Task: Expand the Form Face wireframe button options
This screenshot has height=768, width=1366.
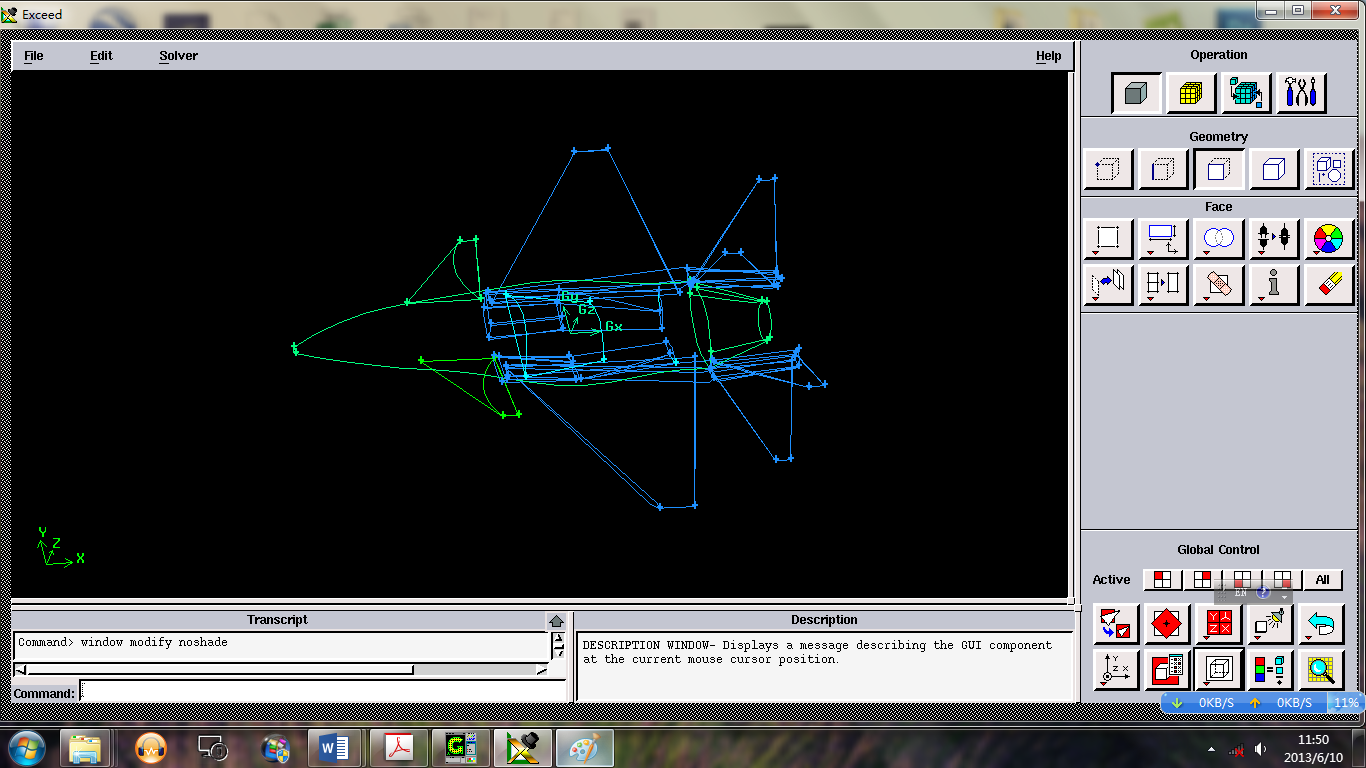Action: (1108, 240)
